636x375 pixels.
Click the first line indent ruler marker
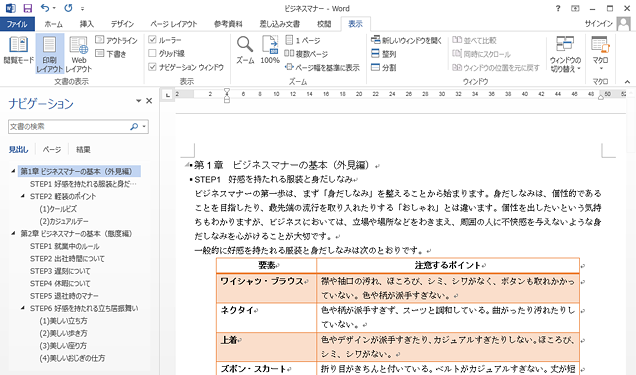coord(227,91)
